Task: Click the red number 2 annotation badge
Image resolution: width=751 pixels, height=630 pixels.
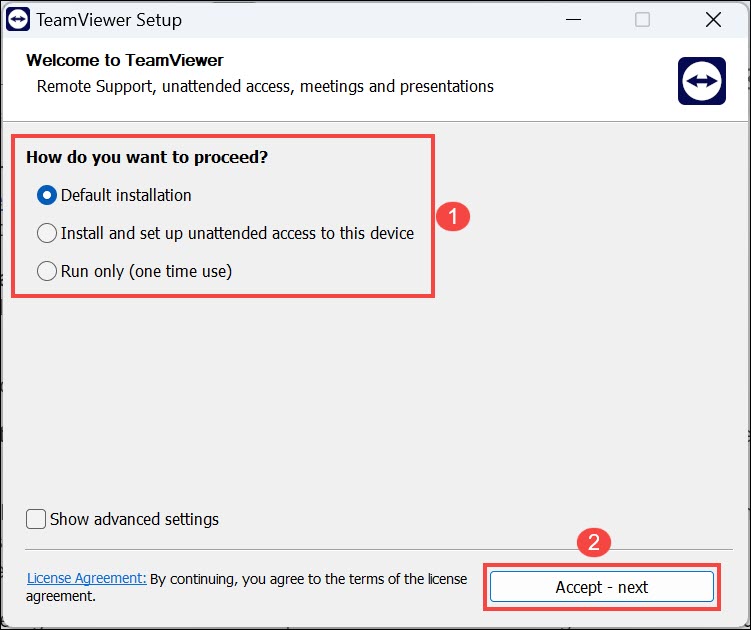Action: click(x=593, y=543)
